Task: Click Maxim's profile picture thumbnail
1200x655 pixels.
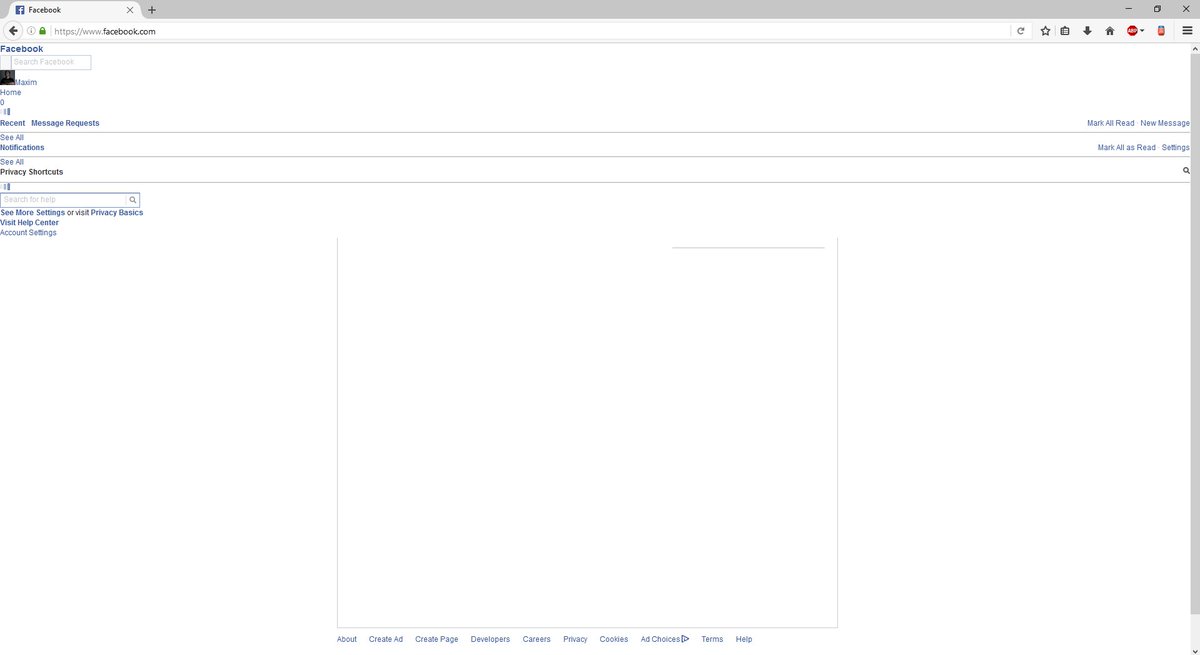Action: click(x=7, y=77)
